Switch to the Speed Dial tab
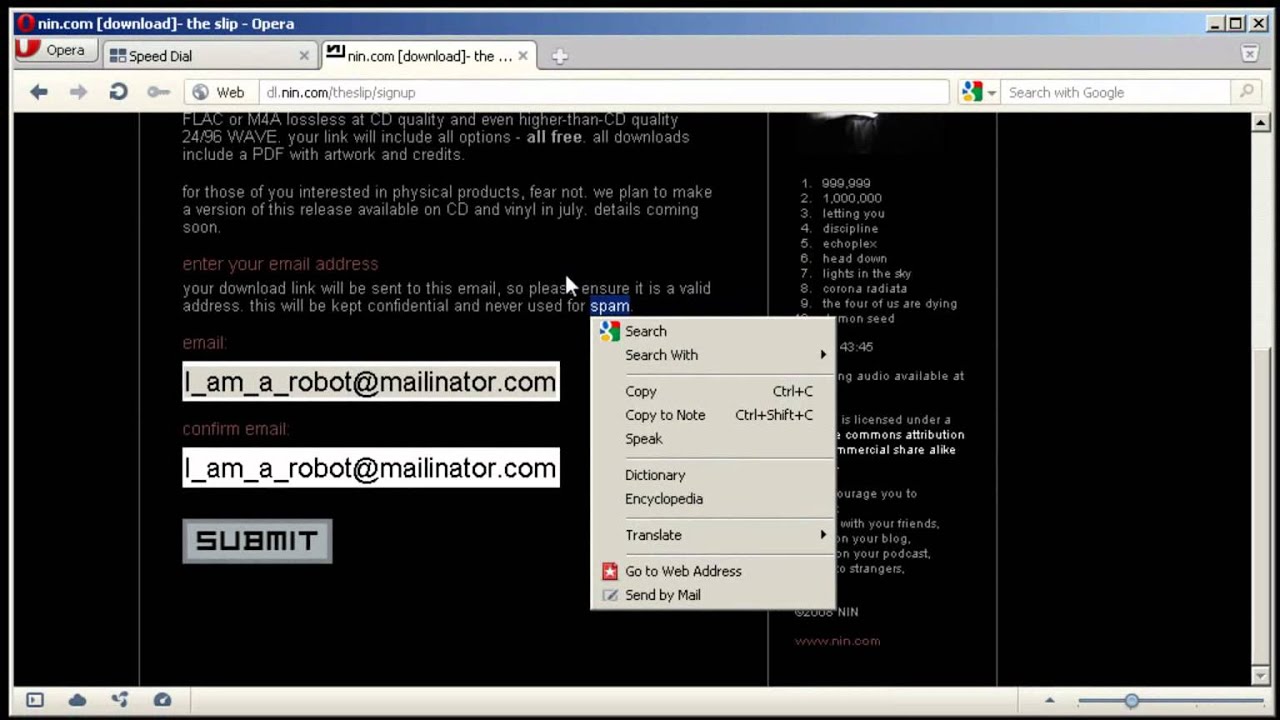Screen dimensions: 1280x720 (210, 56)
